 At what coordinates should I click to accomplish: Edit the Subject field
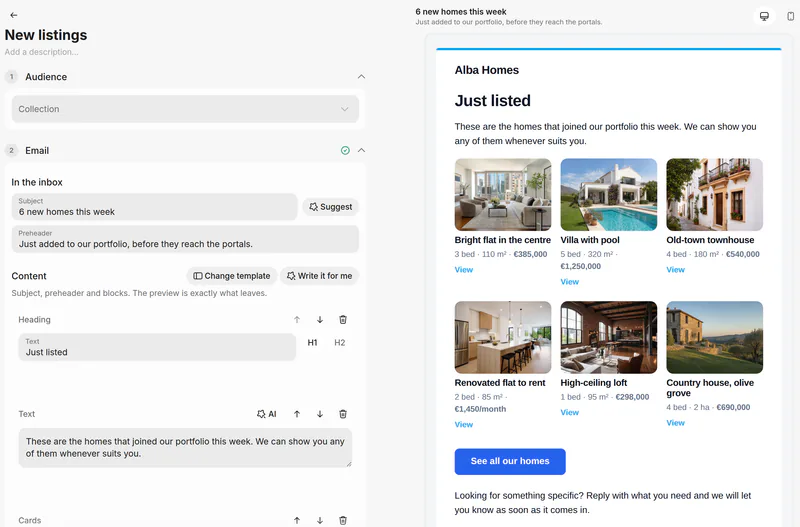coord(155,207)
